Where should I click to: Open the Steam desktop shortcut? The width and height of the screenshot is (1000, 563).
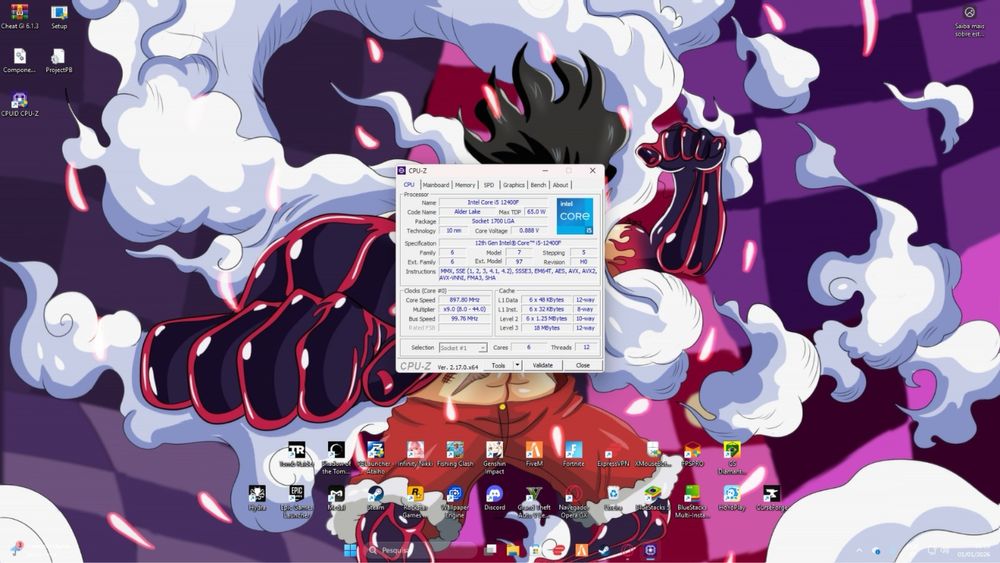(376, 498)
